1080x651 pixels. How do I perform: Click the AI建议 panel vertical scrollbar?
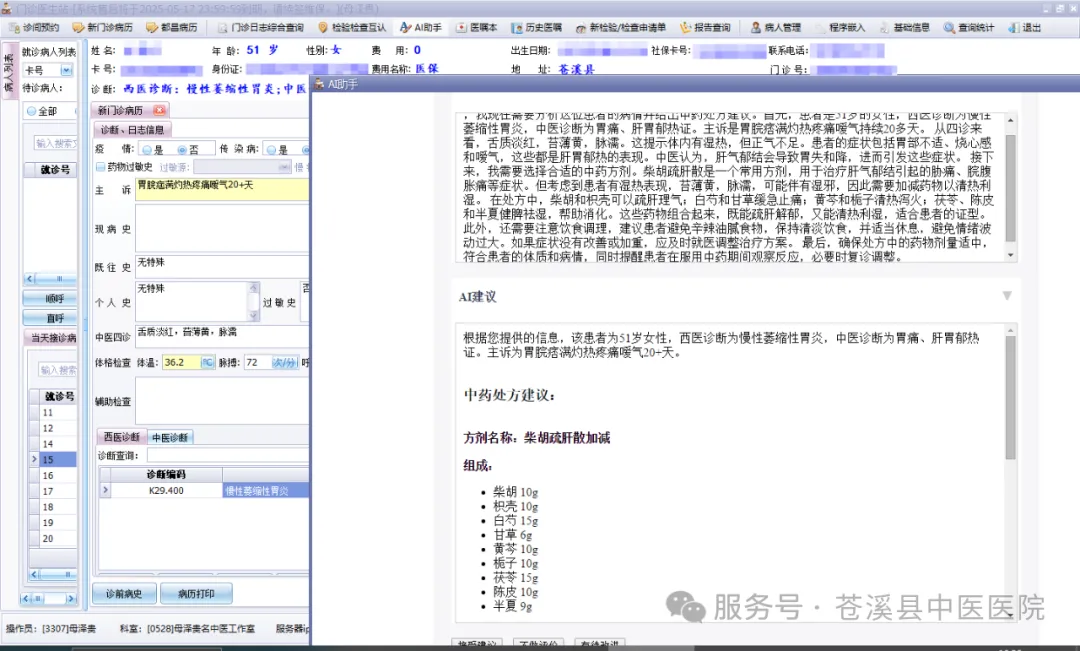point(1010,397)
